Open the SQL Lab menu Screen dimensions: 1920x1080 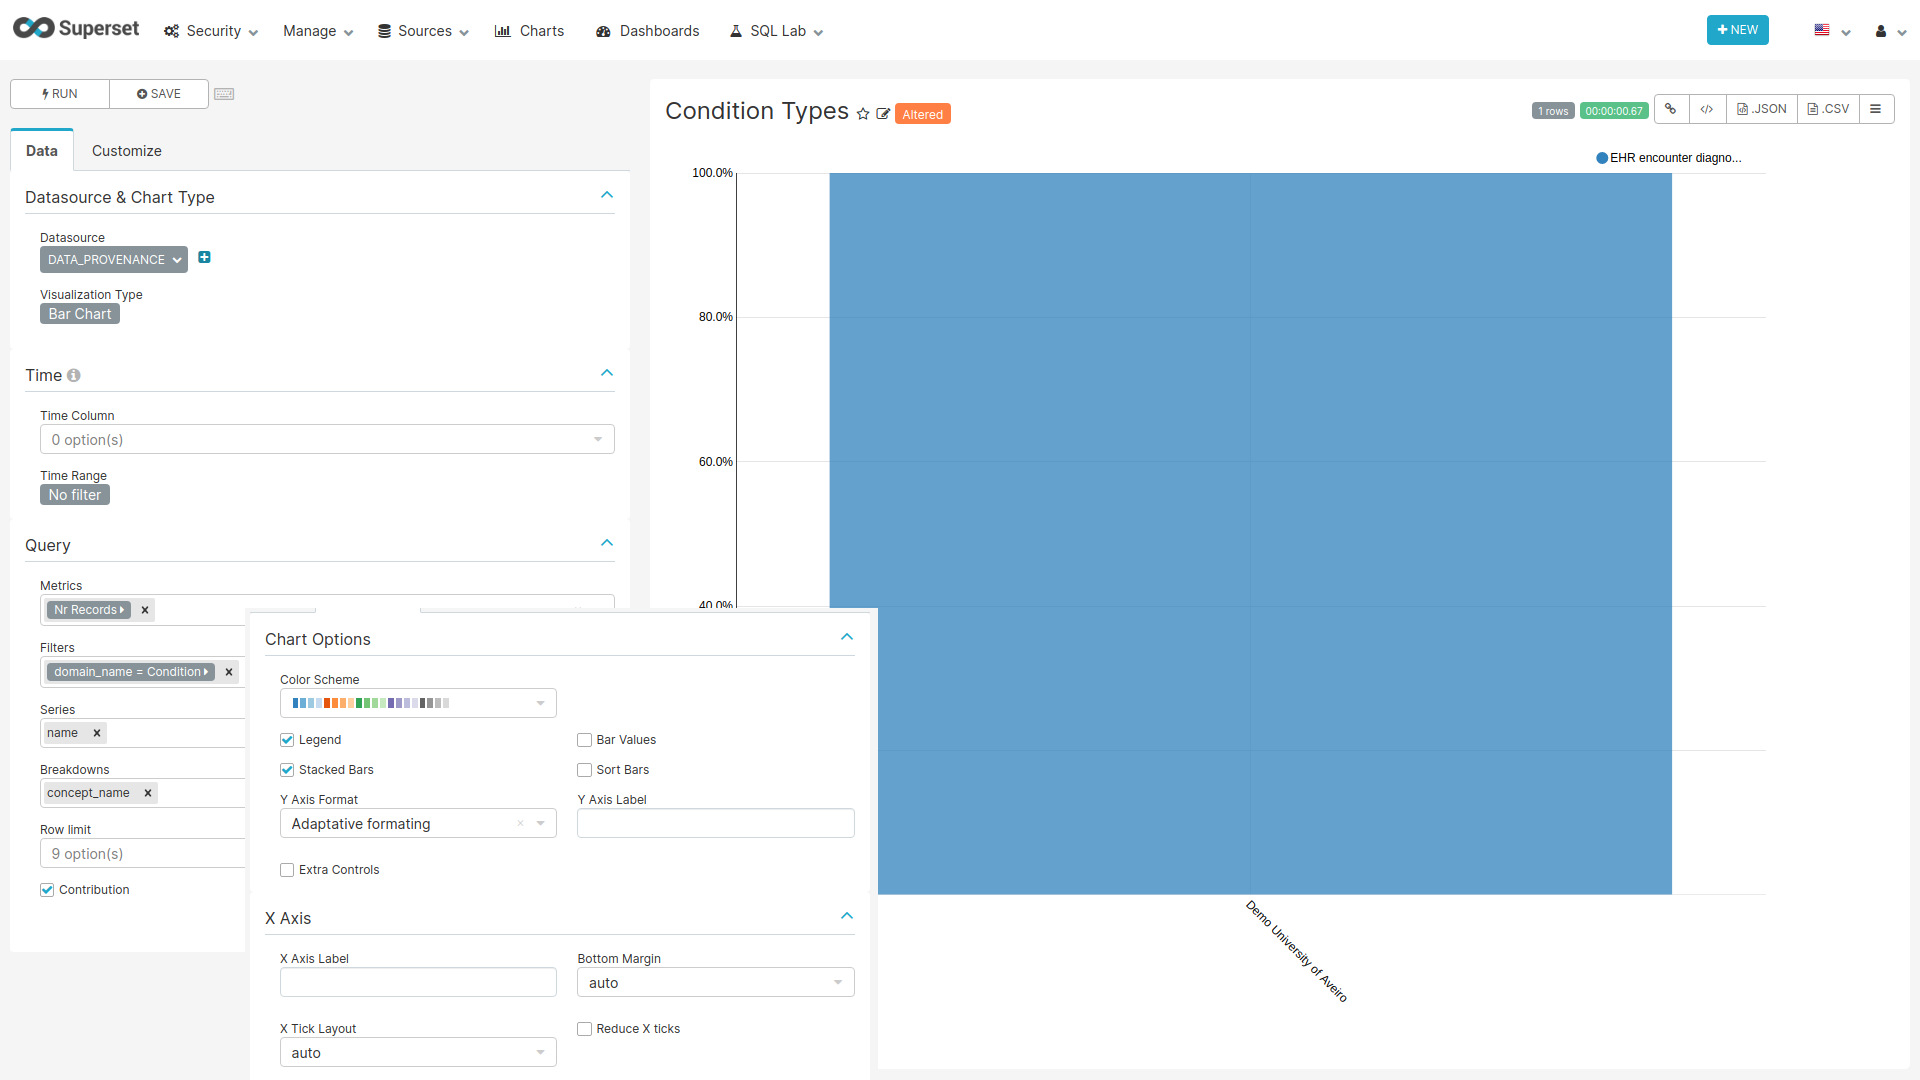[x=776, y=31]
